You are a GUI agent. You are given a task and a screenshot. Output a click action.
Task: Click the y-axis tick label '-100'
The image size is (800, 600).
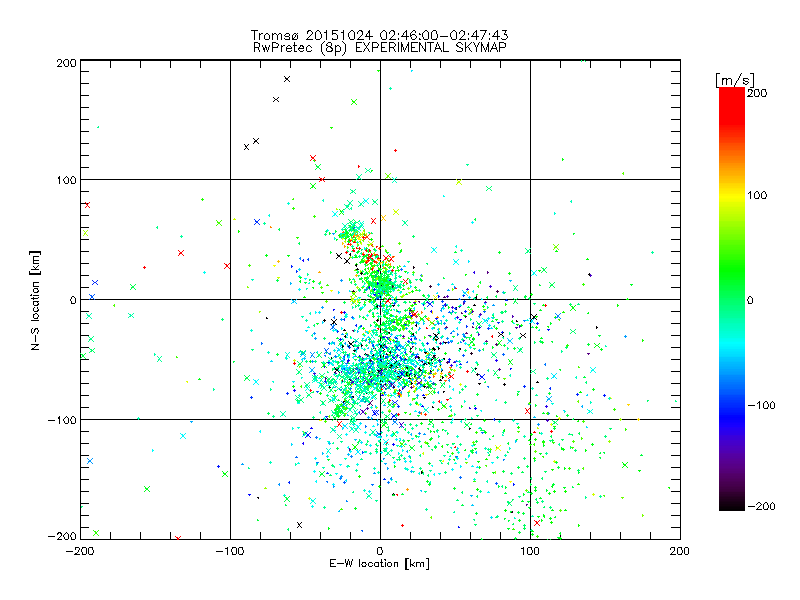pos(62,420)
